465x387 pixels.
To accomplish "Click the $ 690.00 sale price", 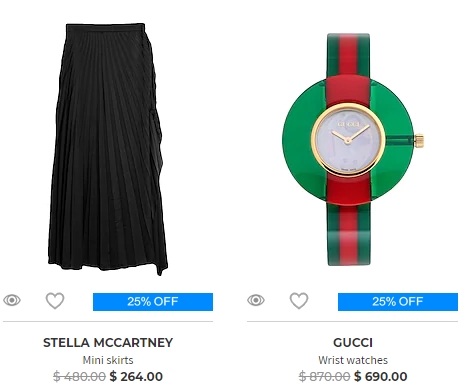I will pyautogui.click(x=380, y=377).
